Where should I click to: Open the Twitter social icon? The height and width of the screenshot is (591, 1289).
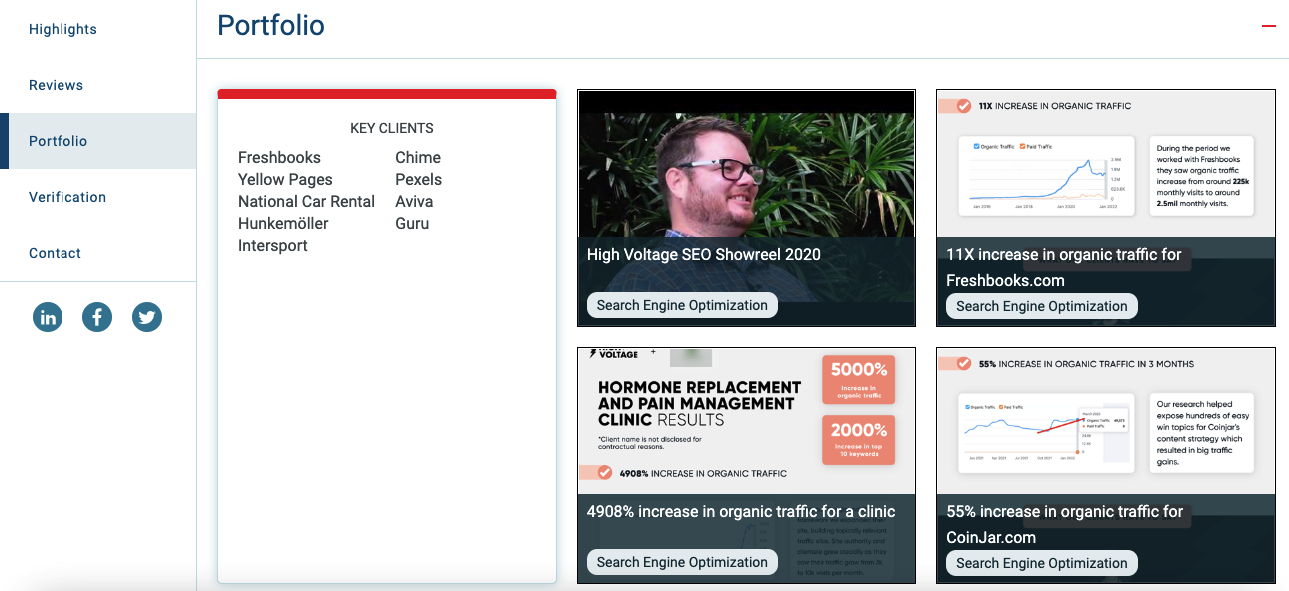147,317
